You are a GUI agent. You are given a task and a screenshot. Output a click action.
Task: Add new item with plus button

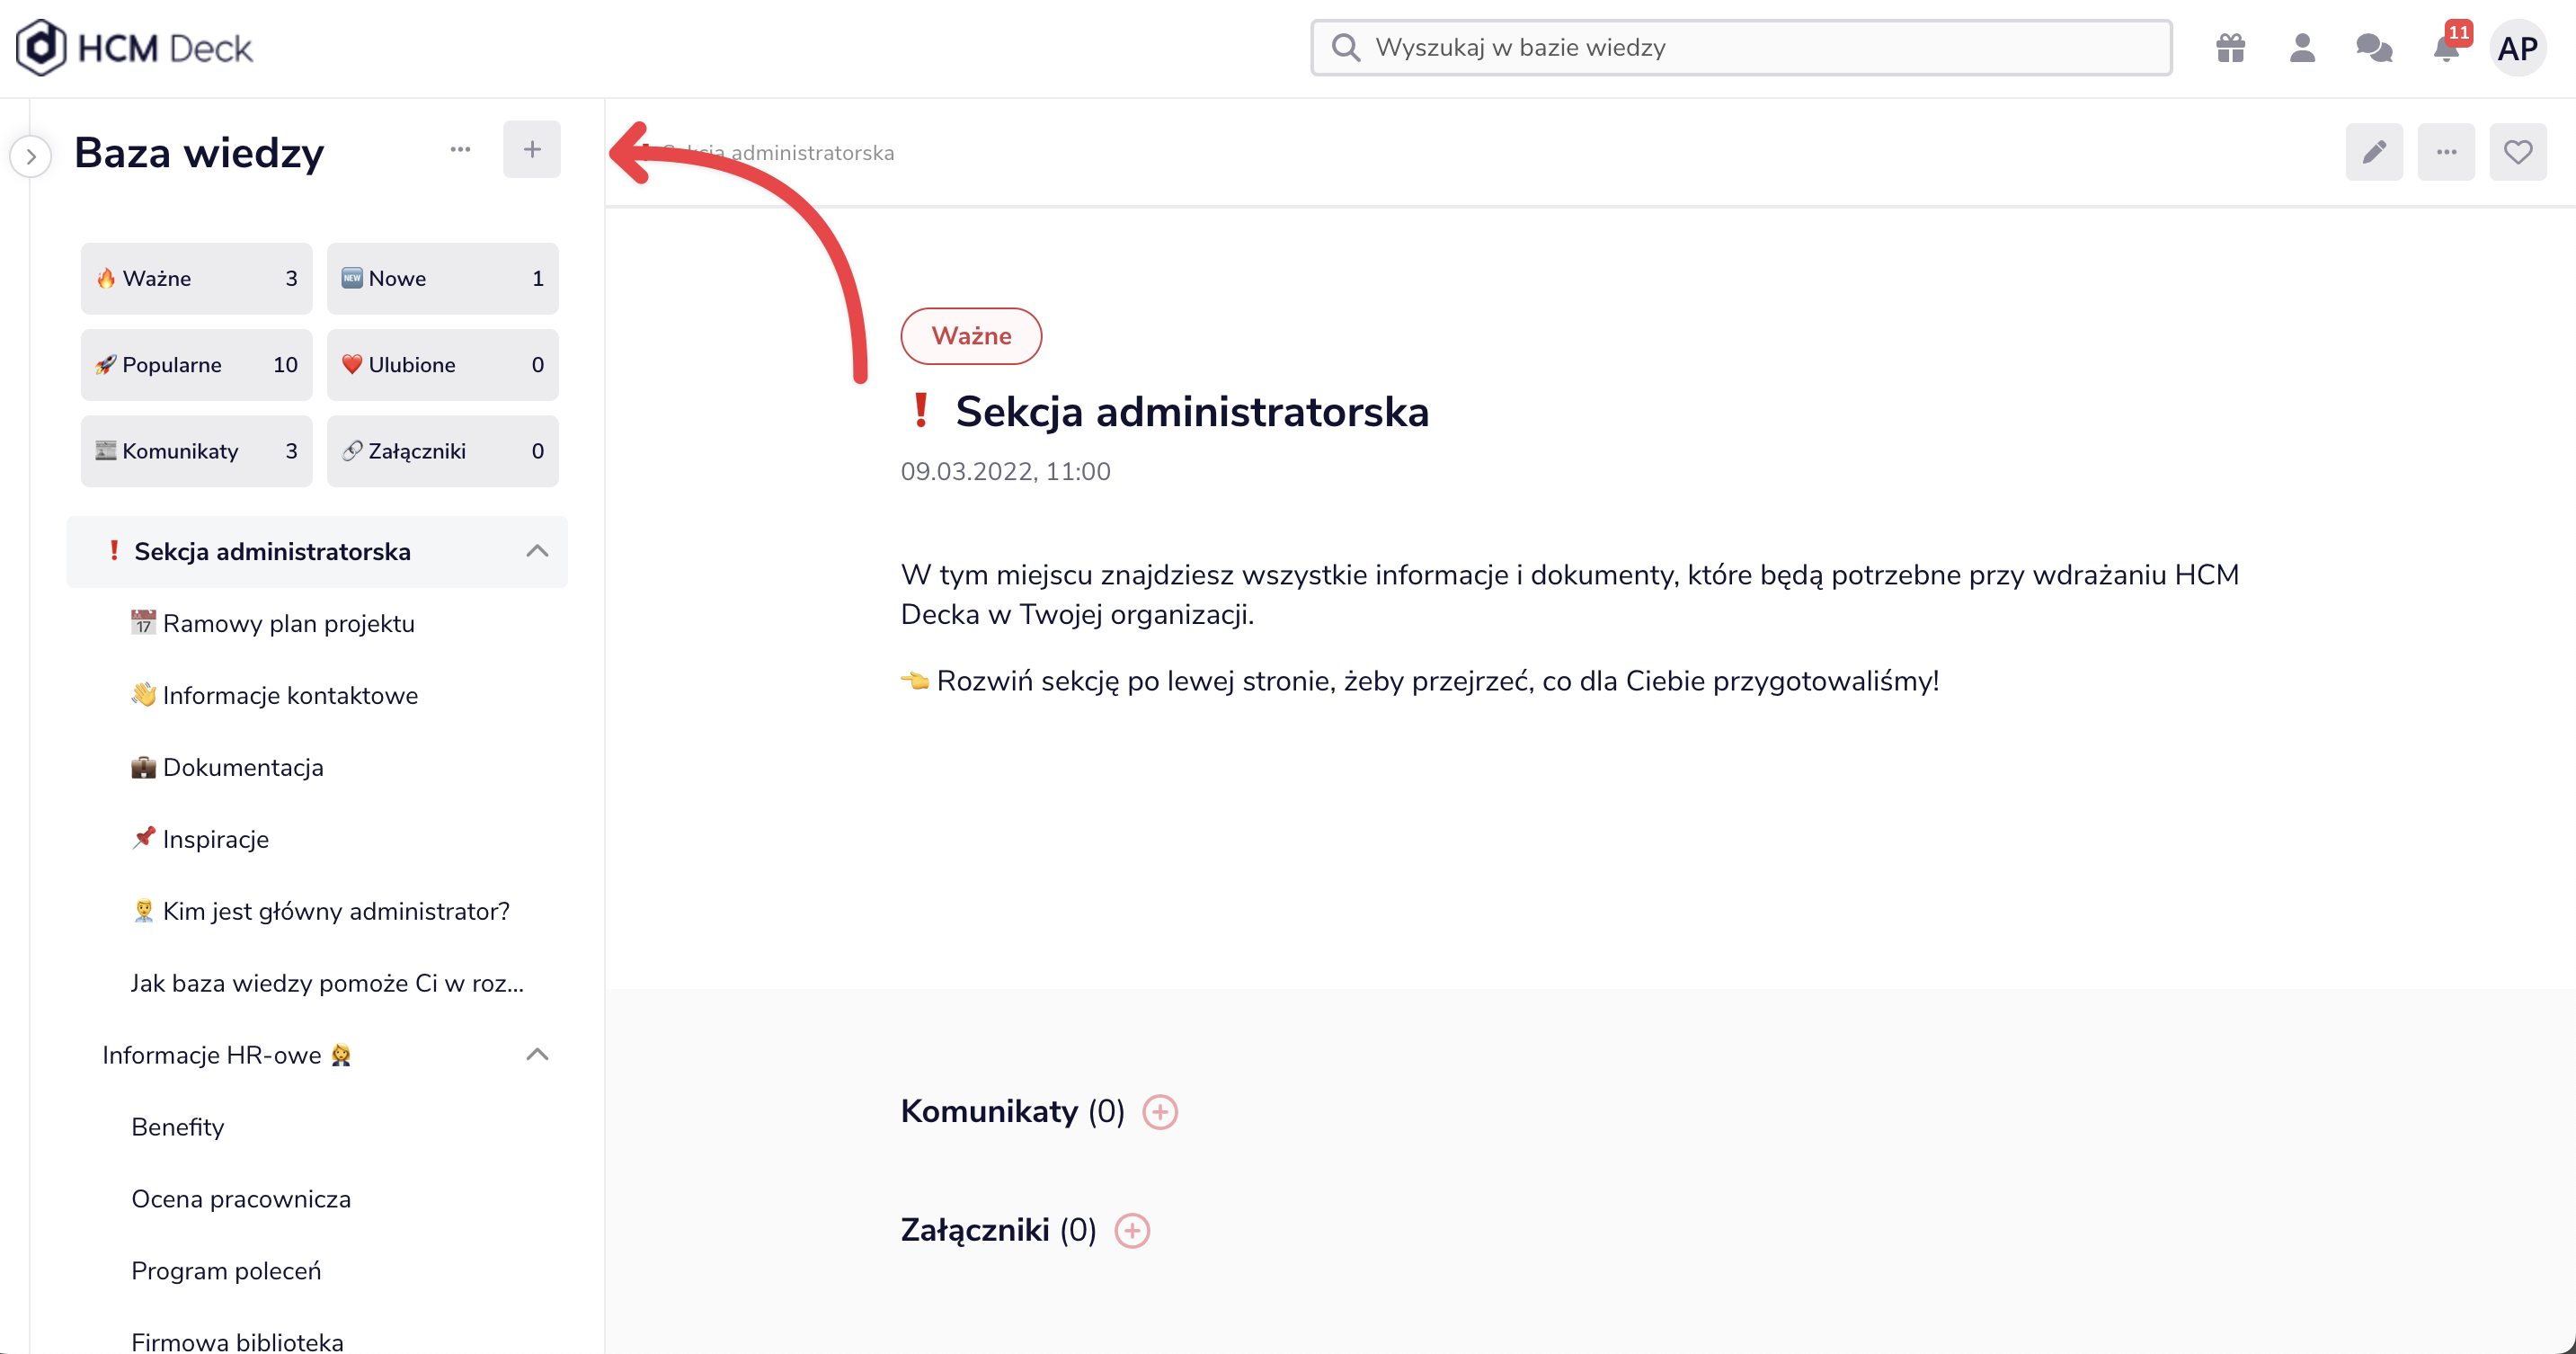click(532, 150)
